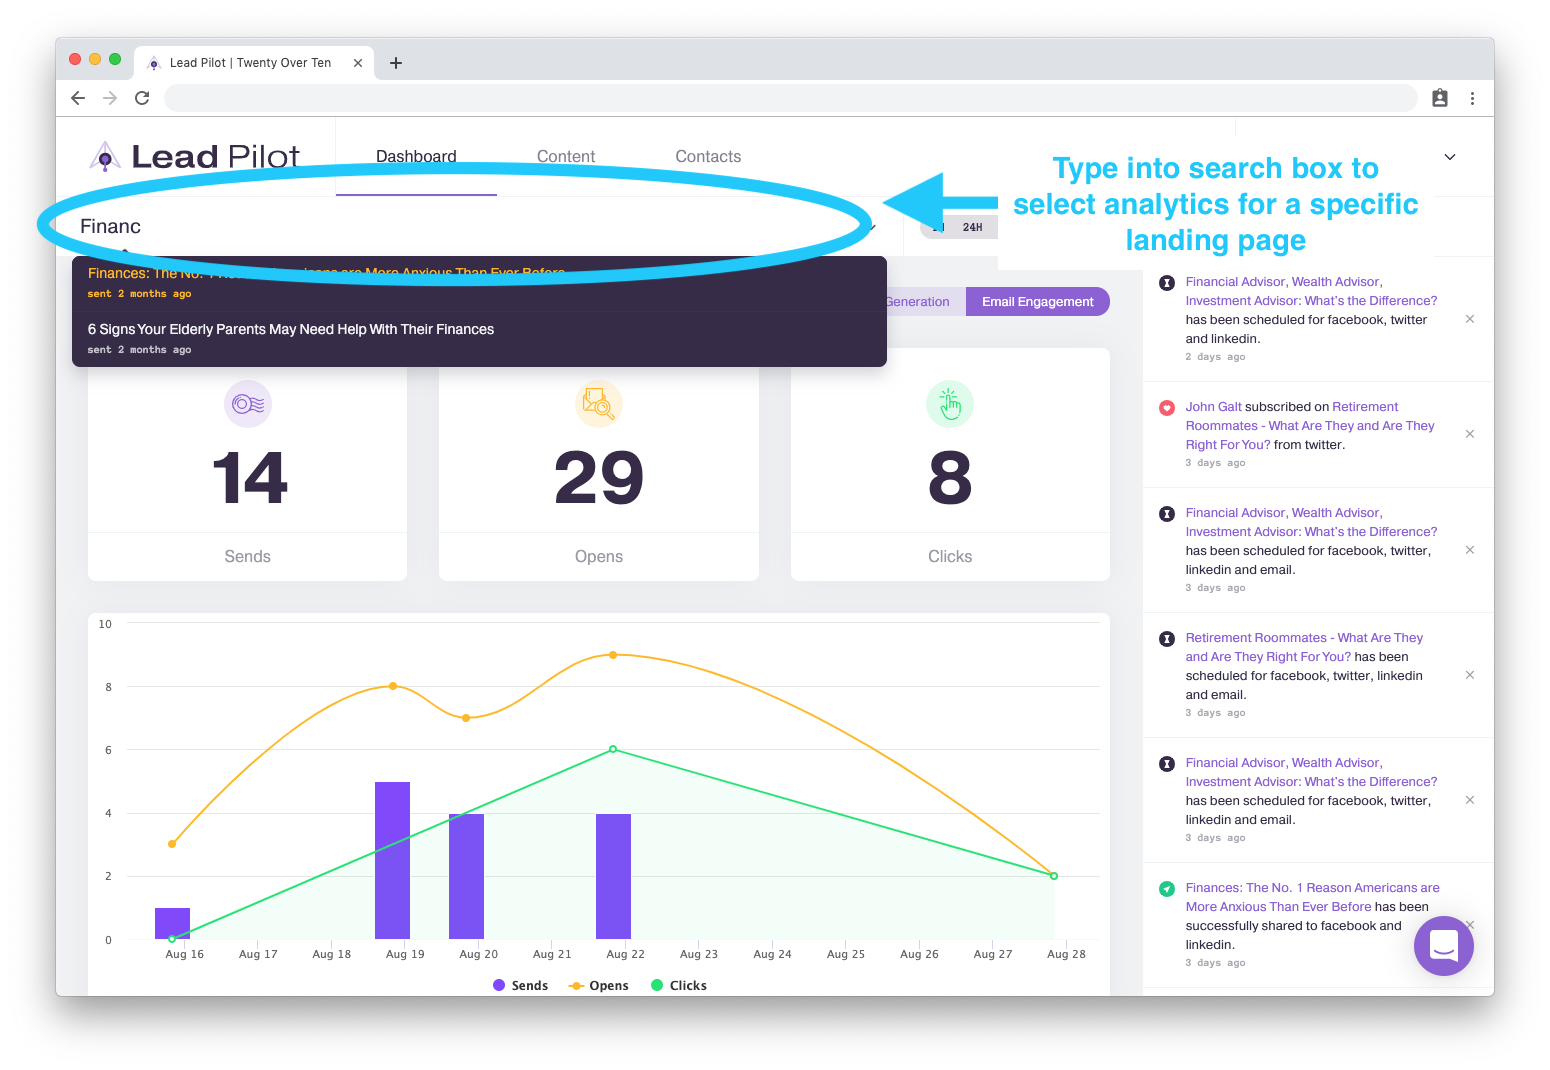Select the 'Lead Pilot | Twenty Over Ten' browser tab
The width and height of the screenshot is (1550, 1070).
click(254, 63)
